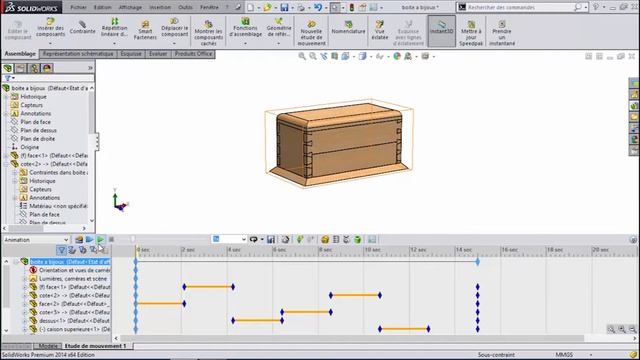The height and width of the screenshot is (360, 640).
Task: Collapse the cote<2> node in design tree
Action: tap(6, 164)
